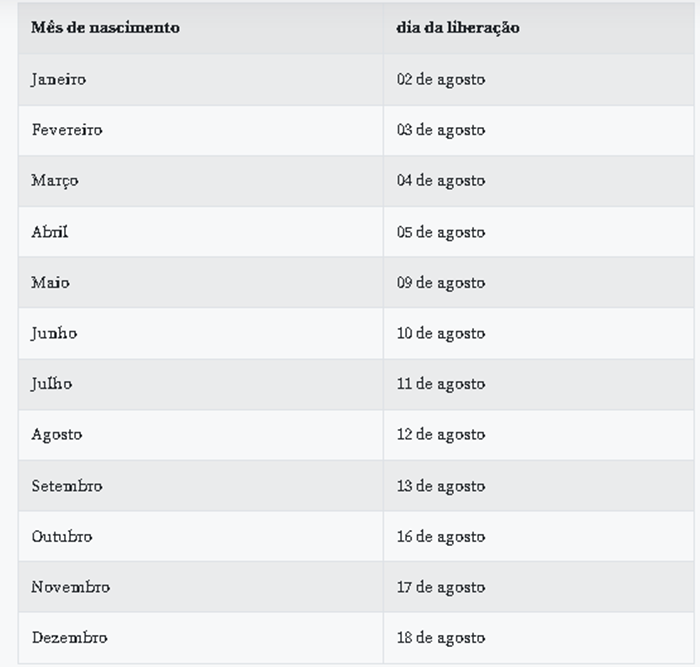Click the '13 de agosto' date cell

point(440,486)
